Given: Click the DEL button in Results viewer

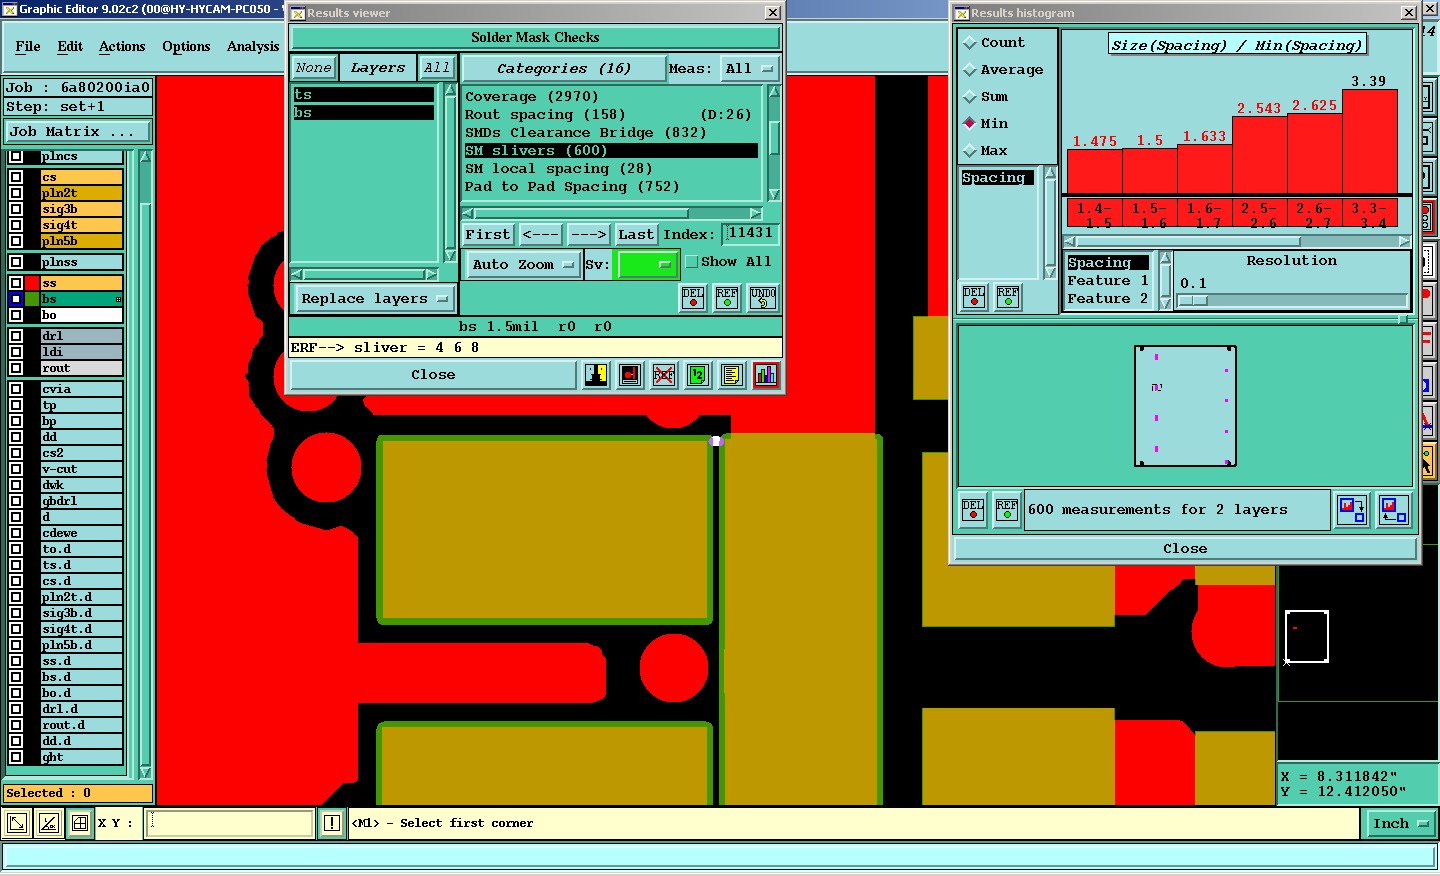Looking at the screenshot, I should (x=693, y=297).
